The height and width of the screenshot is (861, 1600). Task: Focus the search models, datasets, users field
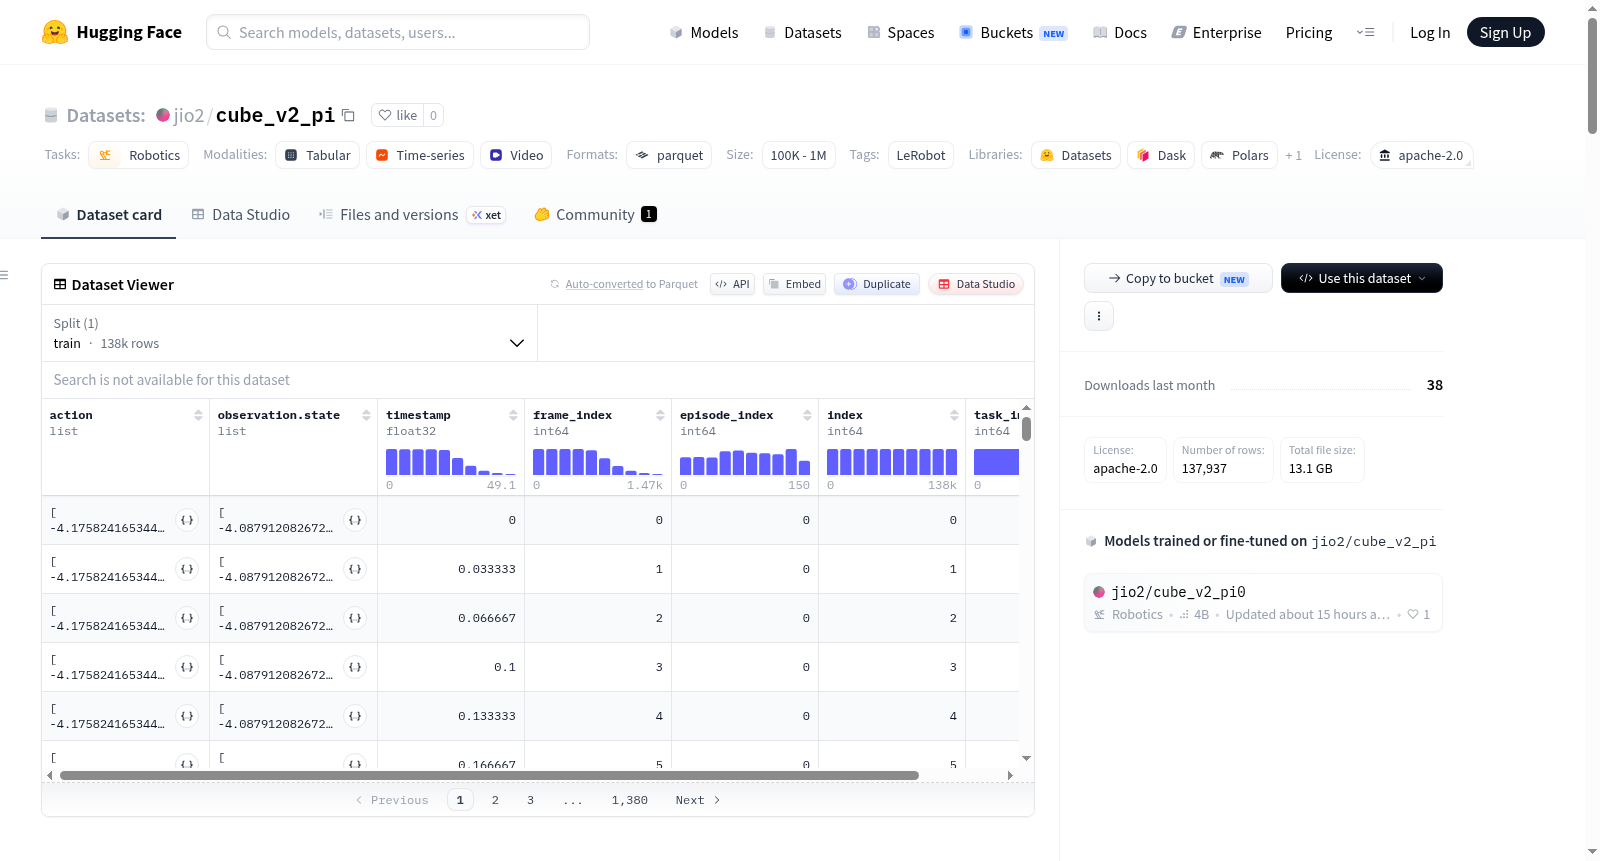pyautogui.click(x=398, y=32)
